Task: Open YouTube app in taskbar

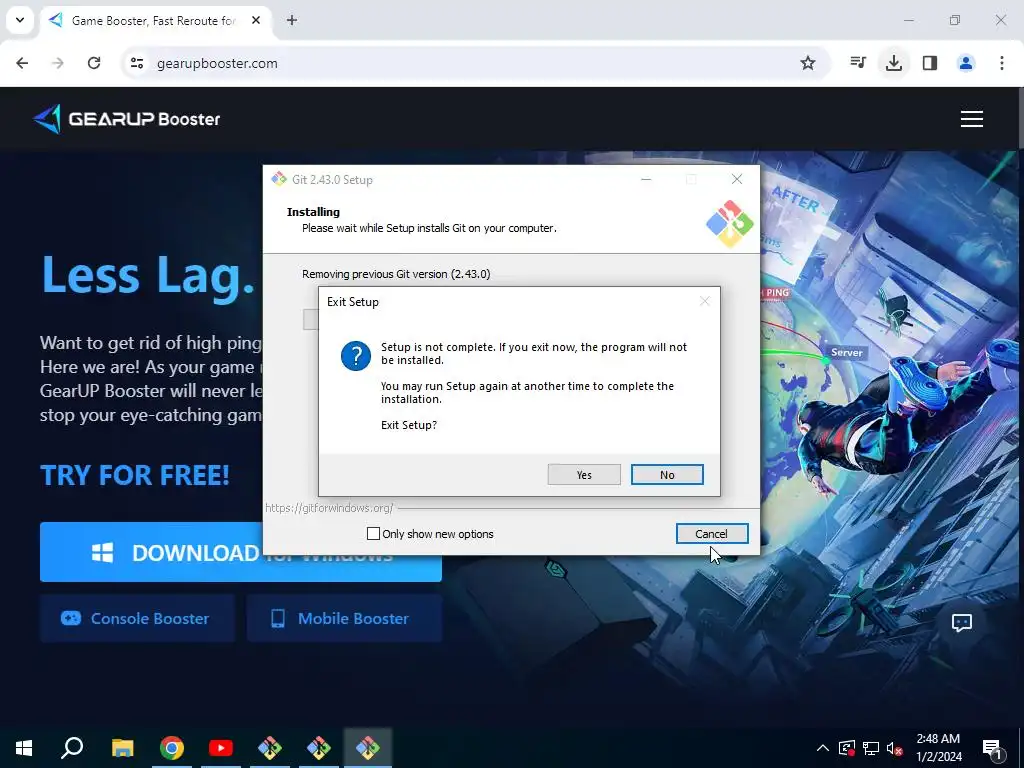Action: click(x=221, y=748)
